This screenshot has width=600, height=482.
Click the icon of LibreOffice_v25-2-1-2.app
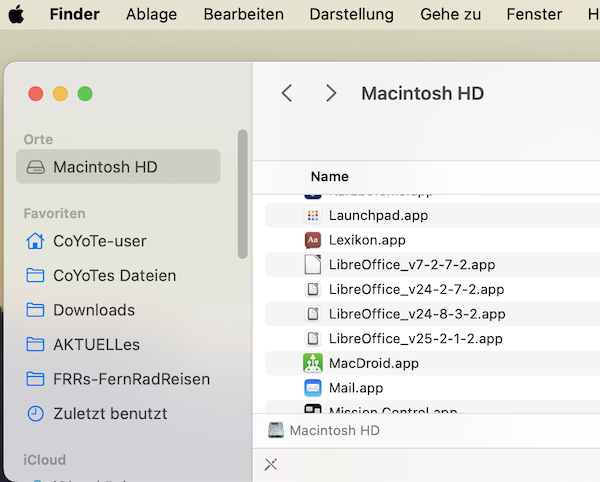tap(313, 339)
